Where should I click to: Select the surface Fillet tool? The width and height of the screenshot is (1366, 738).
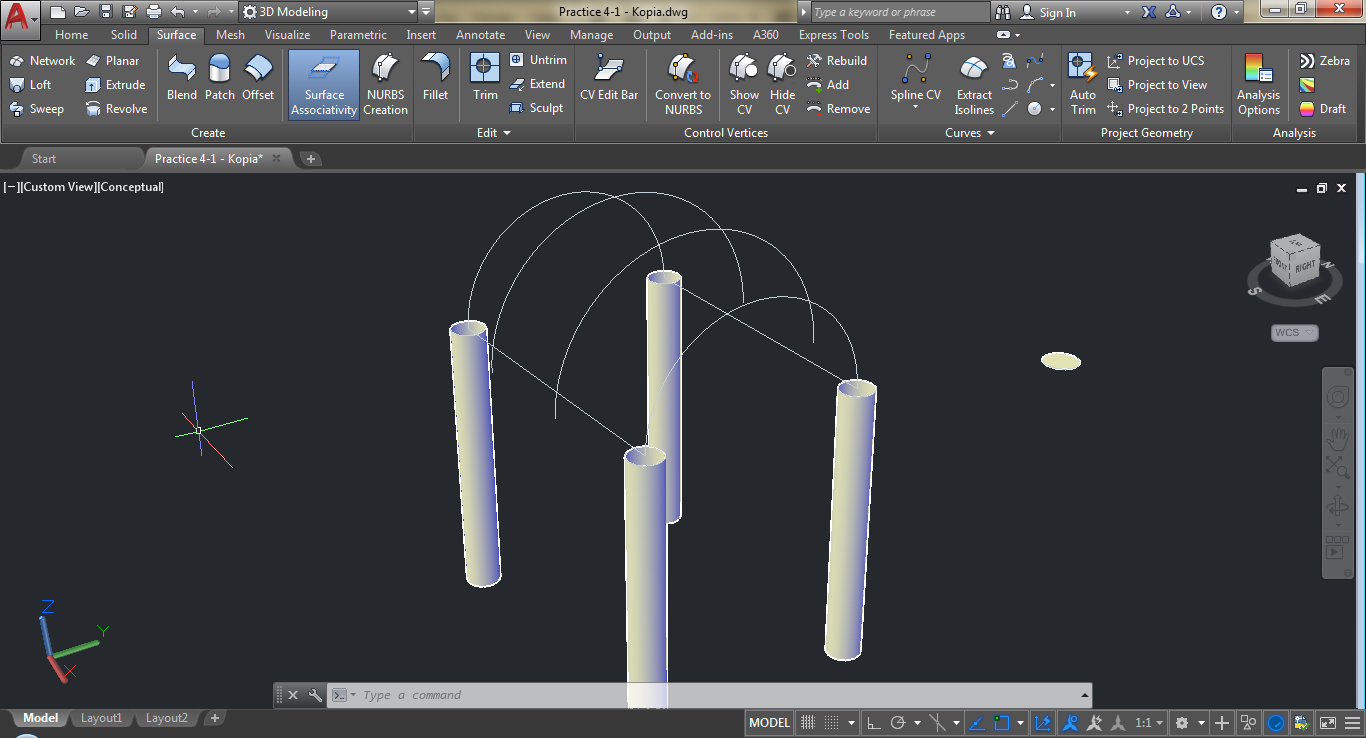435,77
